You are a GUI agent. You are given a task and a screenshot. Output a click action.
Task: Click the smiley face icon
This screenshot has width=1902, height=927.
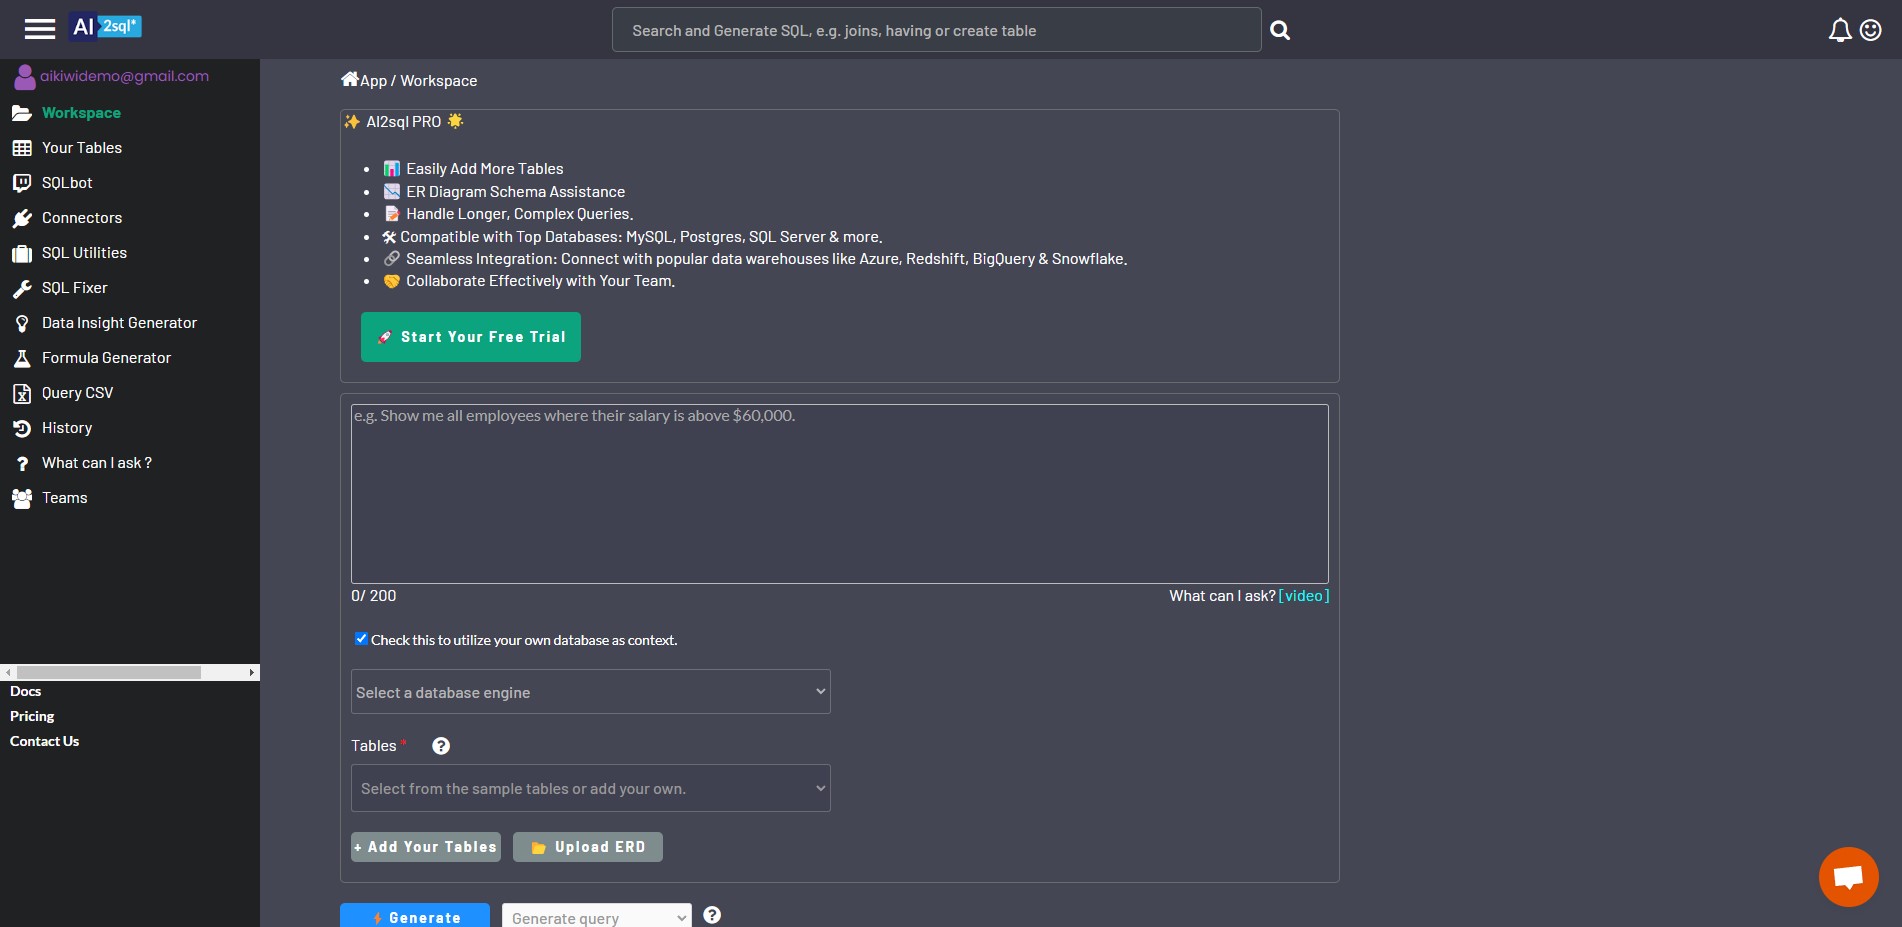click(1871, 30)
